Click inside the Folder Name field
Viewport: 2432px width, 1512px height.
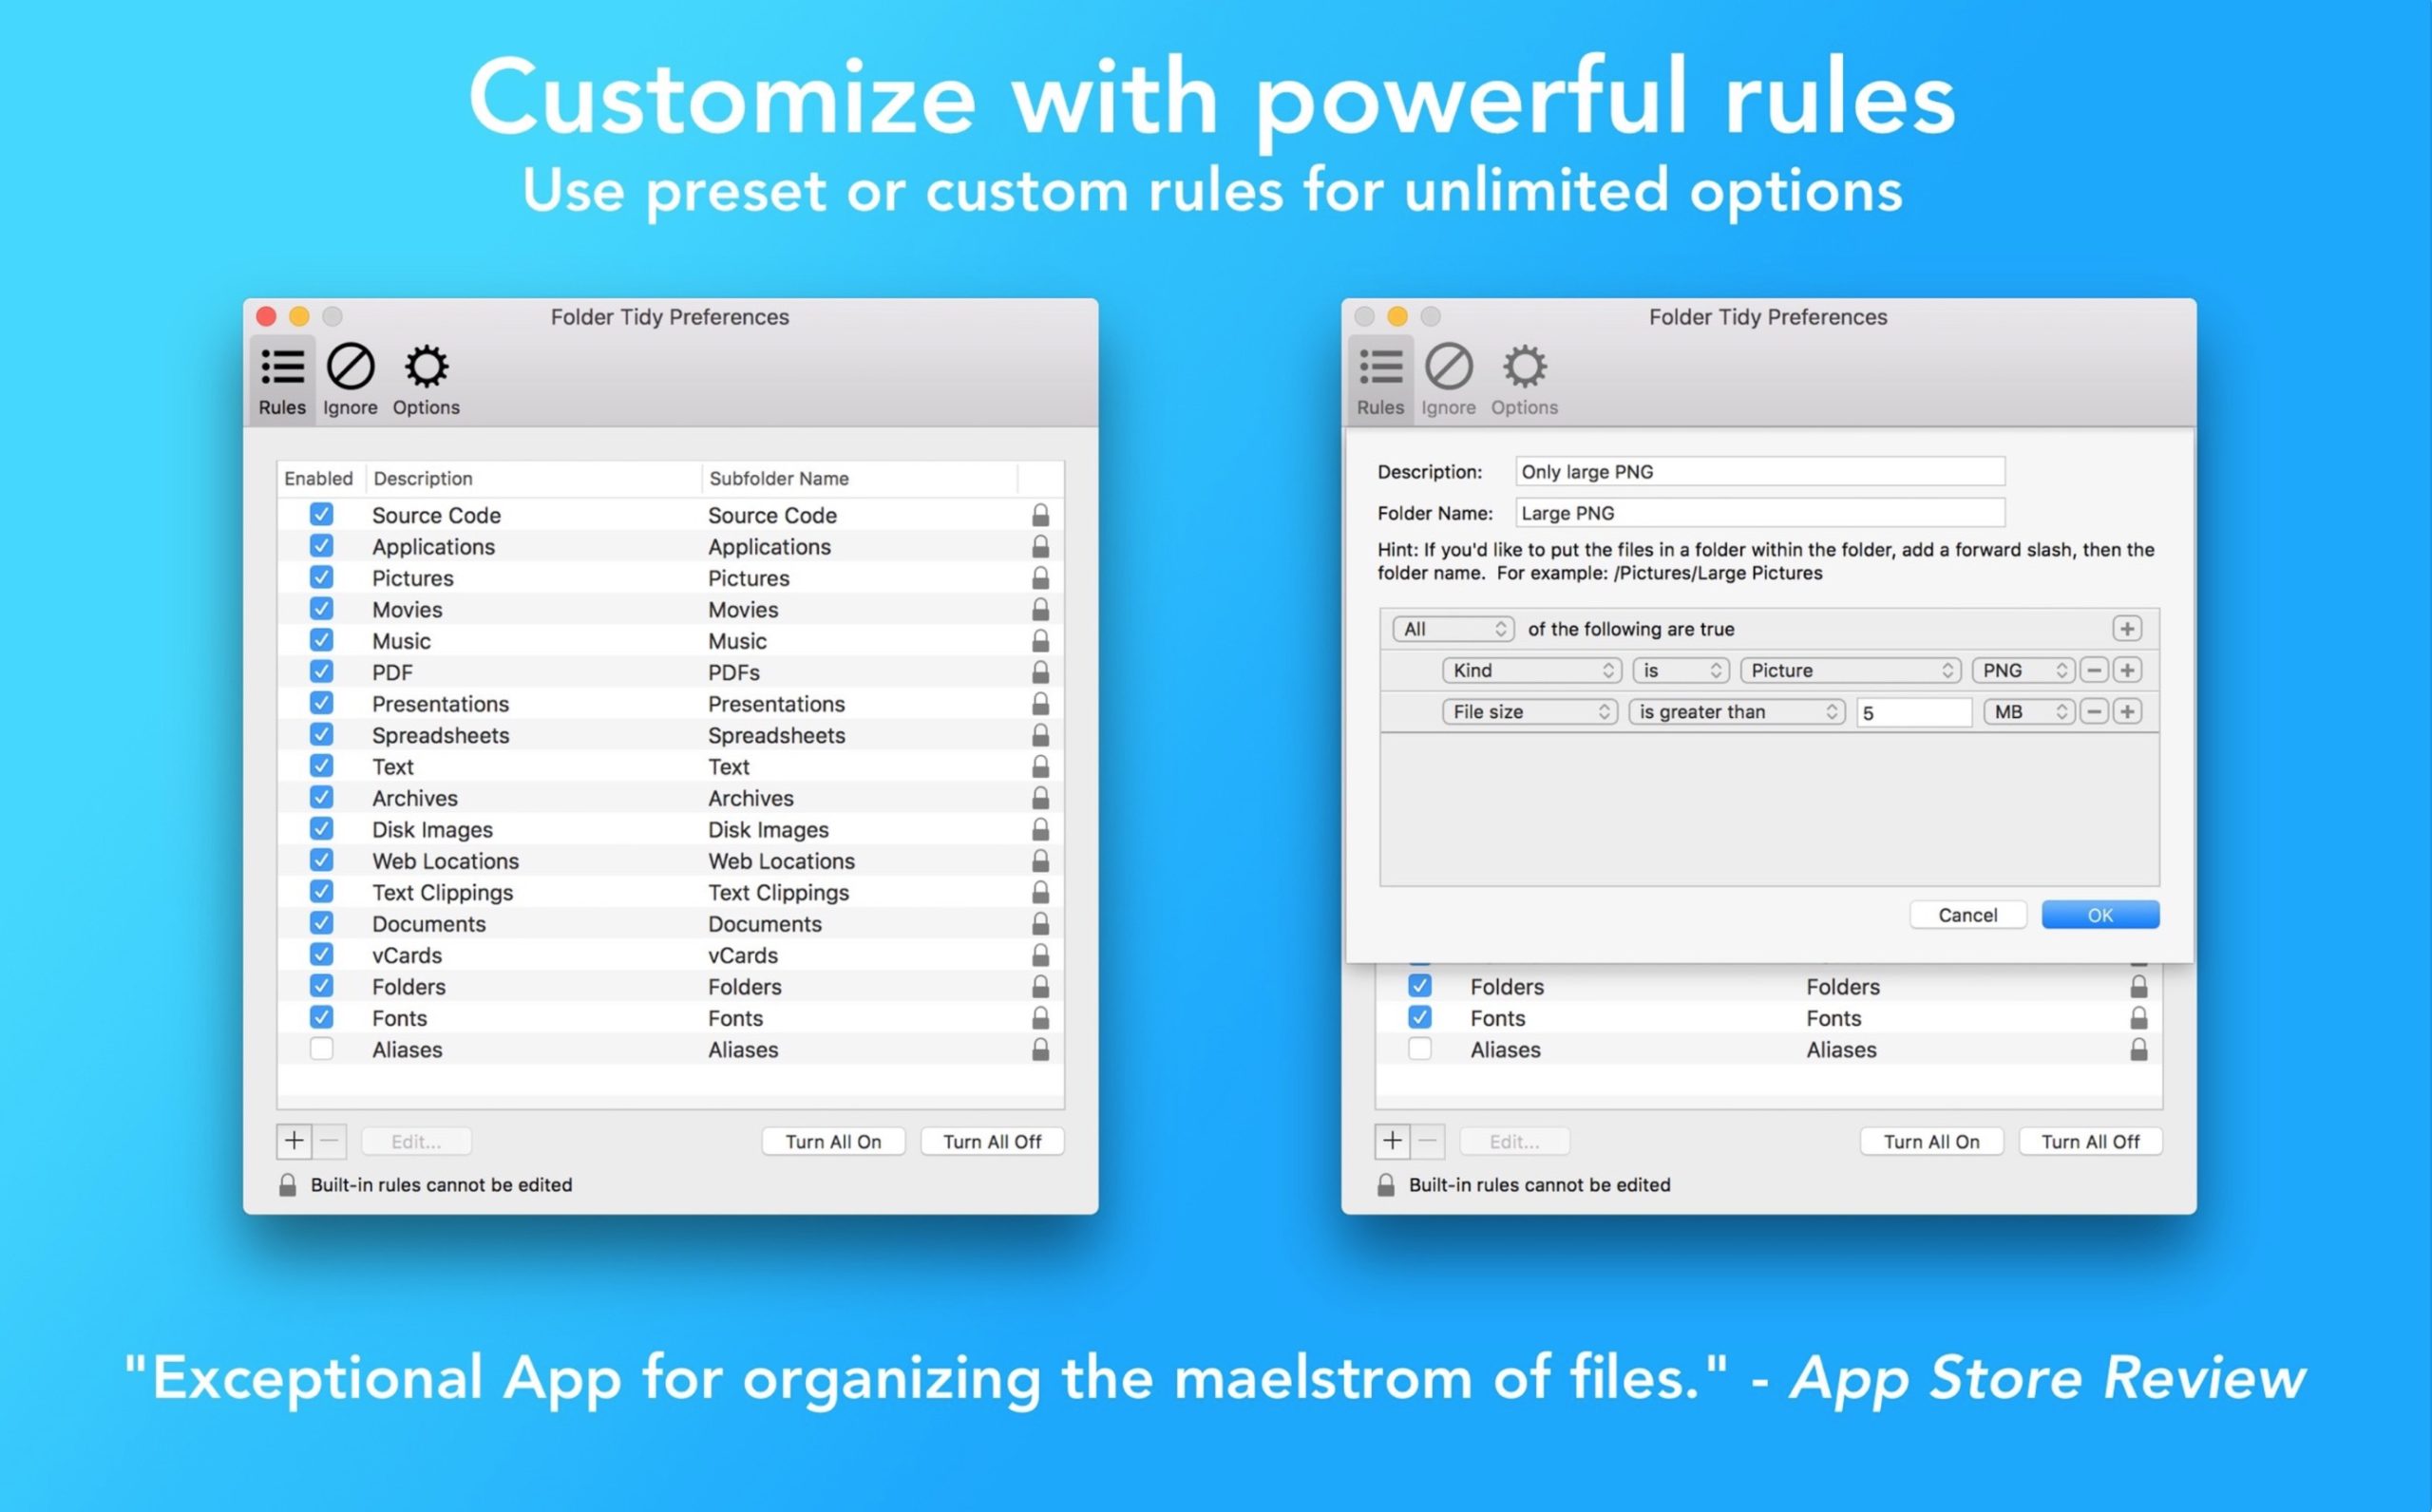click(x=1760, y=512)
